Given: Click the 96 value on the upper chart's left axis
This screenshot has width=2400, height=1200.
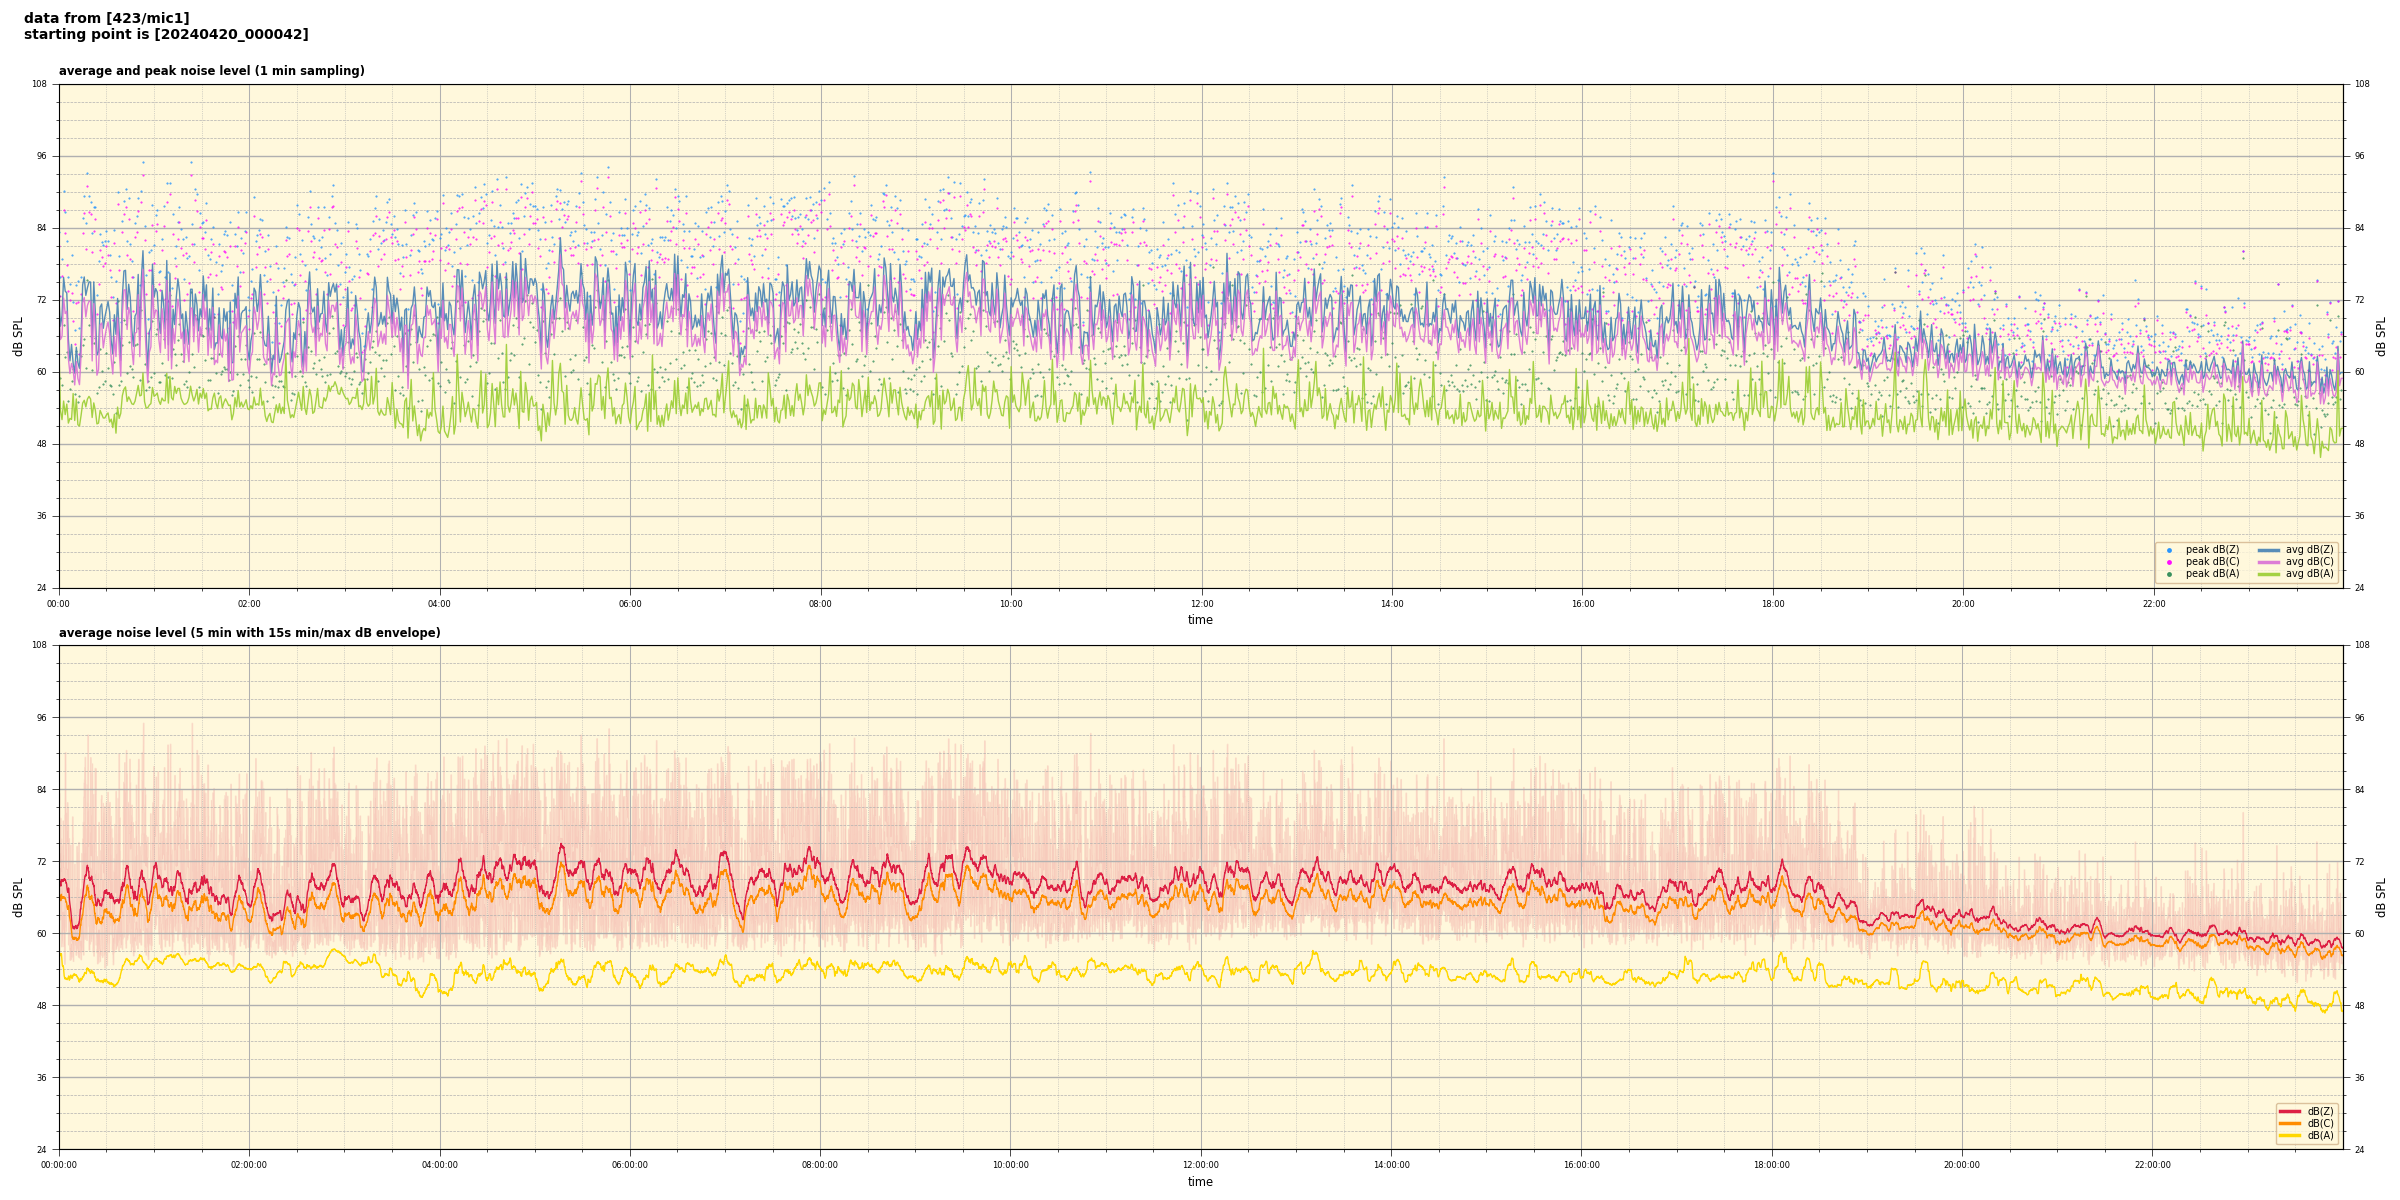Looking at the screenshot, I should [x=40, y=156].
